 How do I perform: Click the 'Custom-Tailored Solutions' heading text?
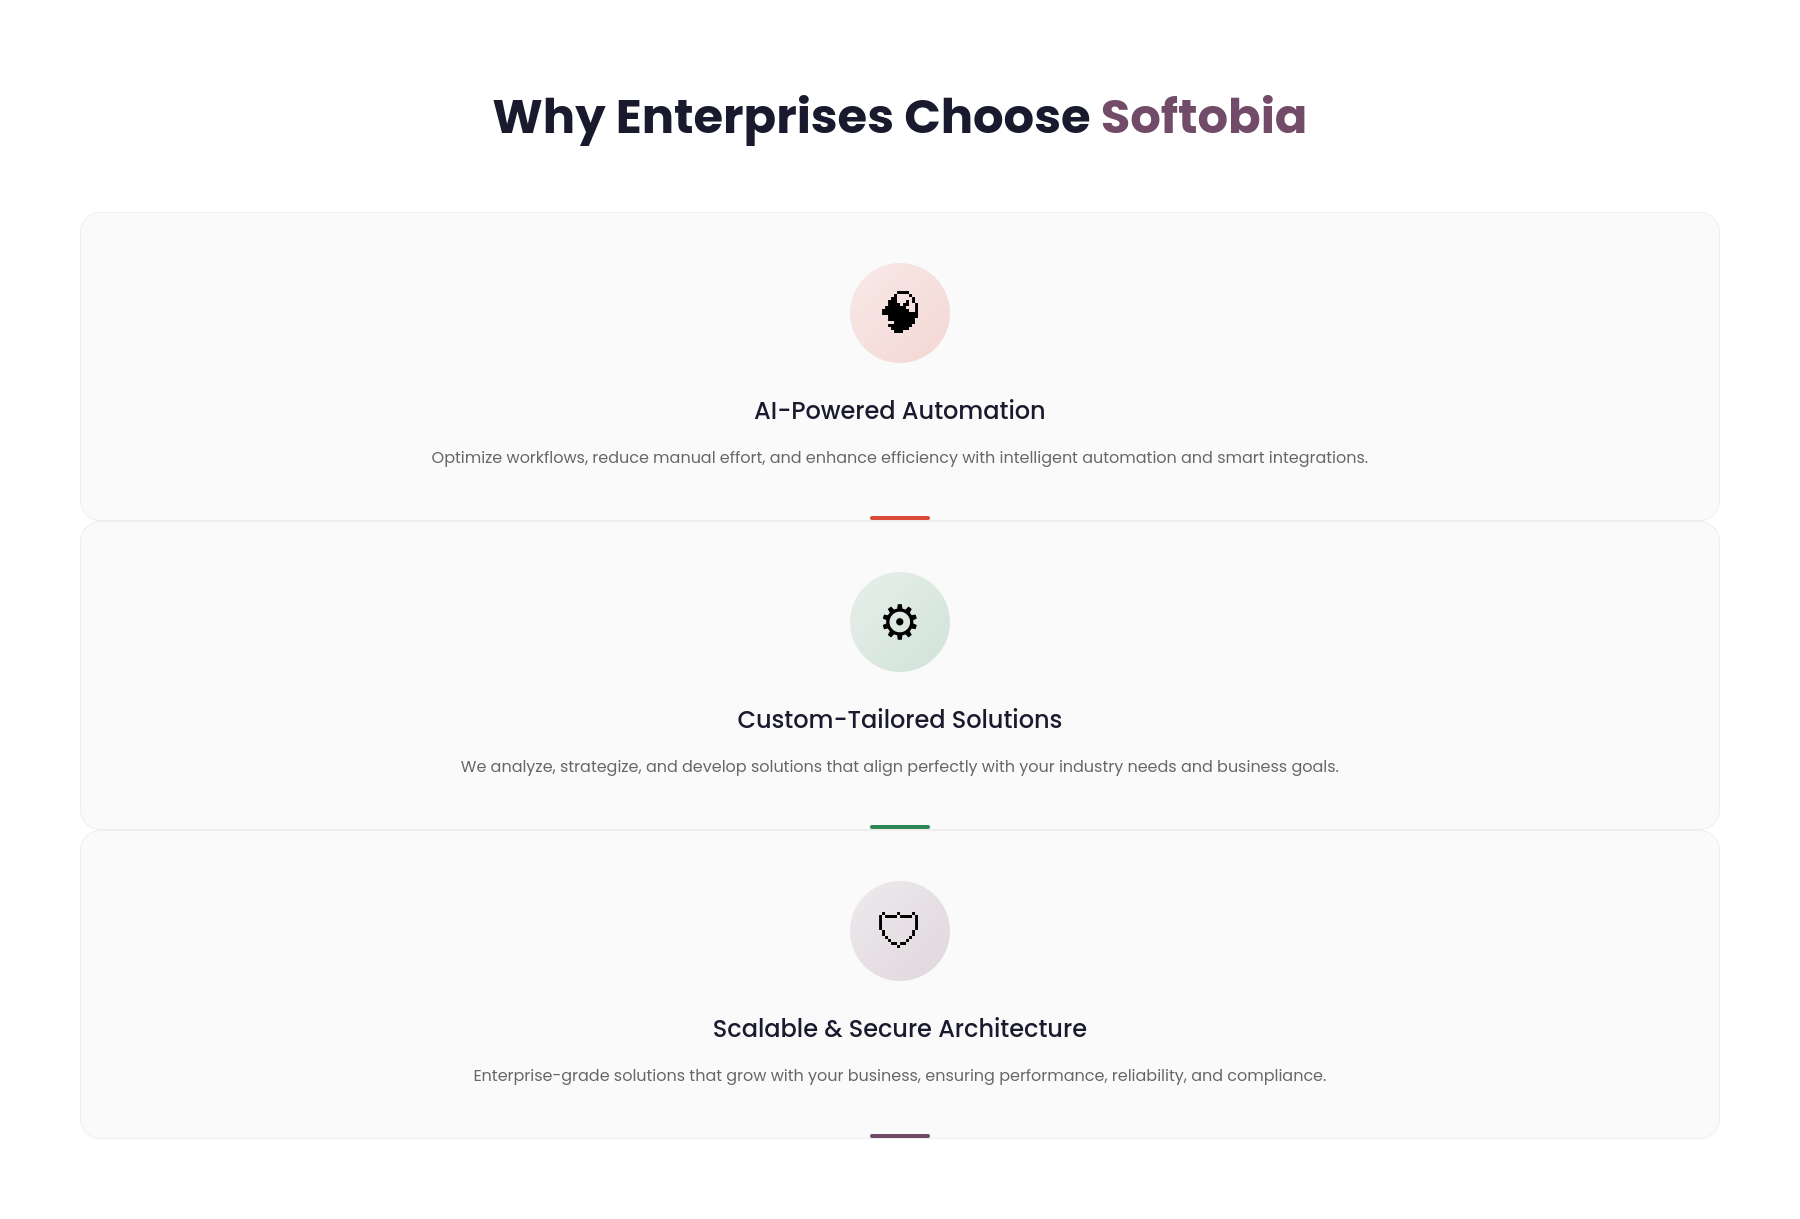(x=899, y=718)
